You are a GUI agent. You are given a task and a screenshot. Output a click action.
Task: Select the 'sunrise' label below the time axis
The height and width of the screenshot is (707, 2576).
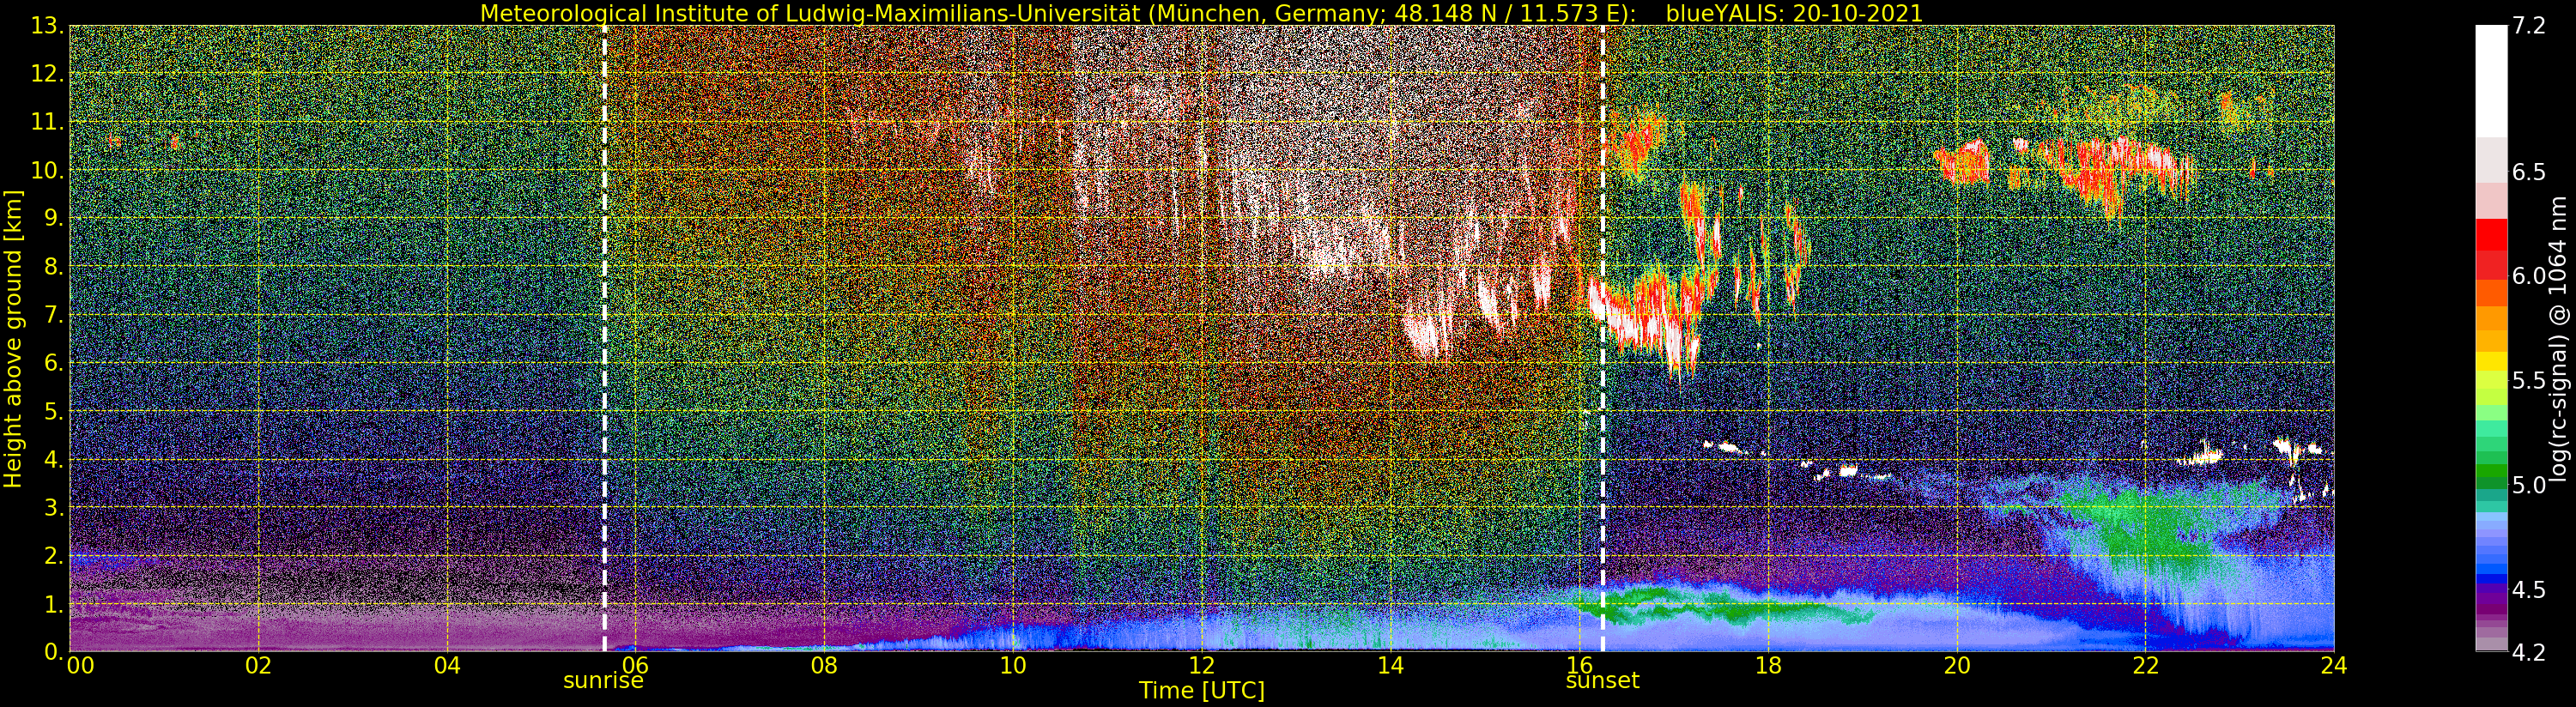[x=603, y=682]
